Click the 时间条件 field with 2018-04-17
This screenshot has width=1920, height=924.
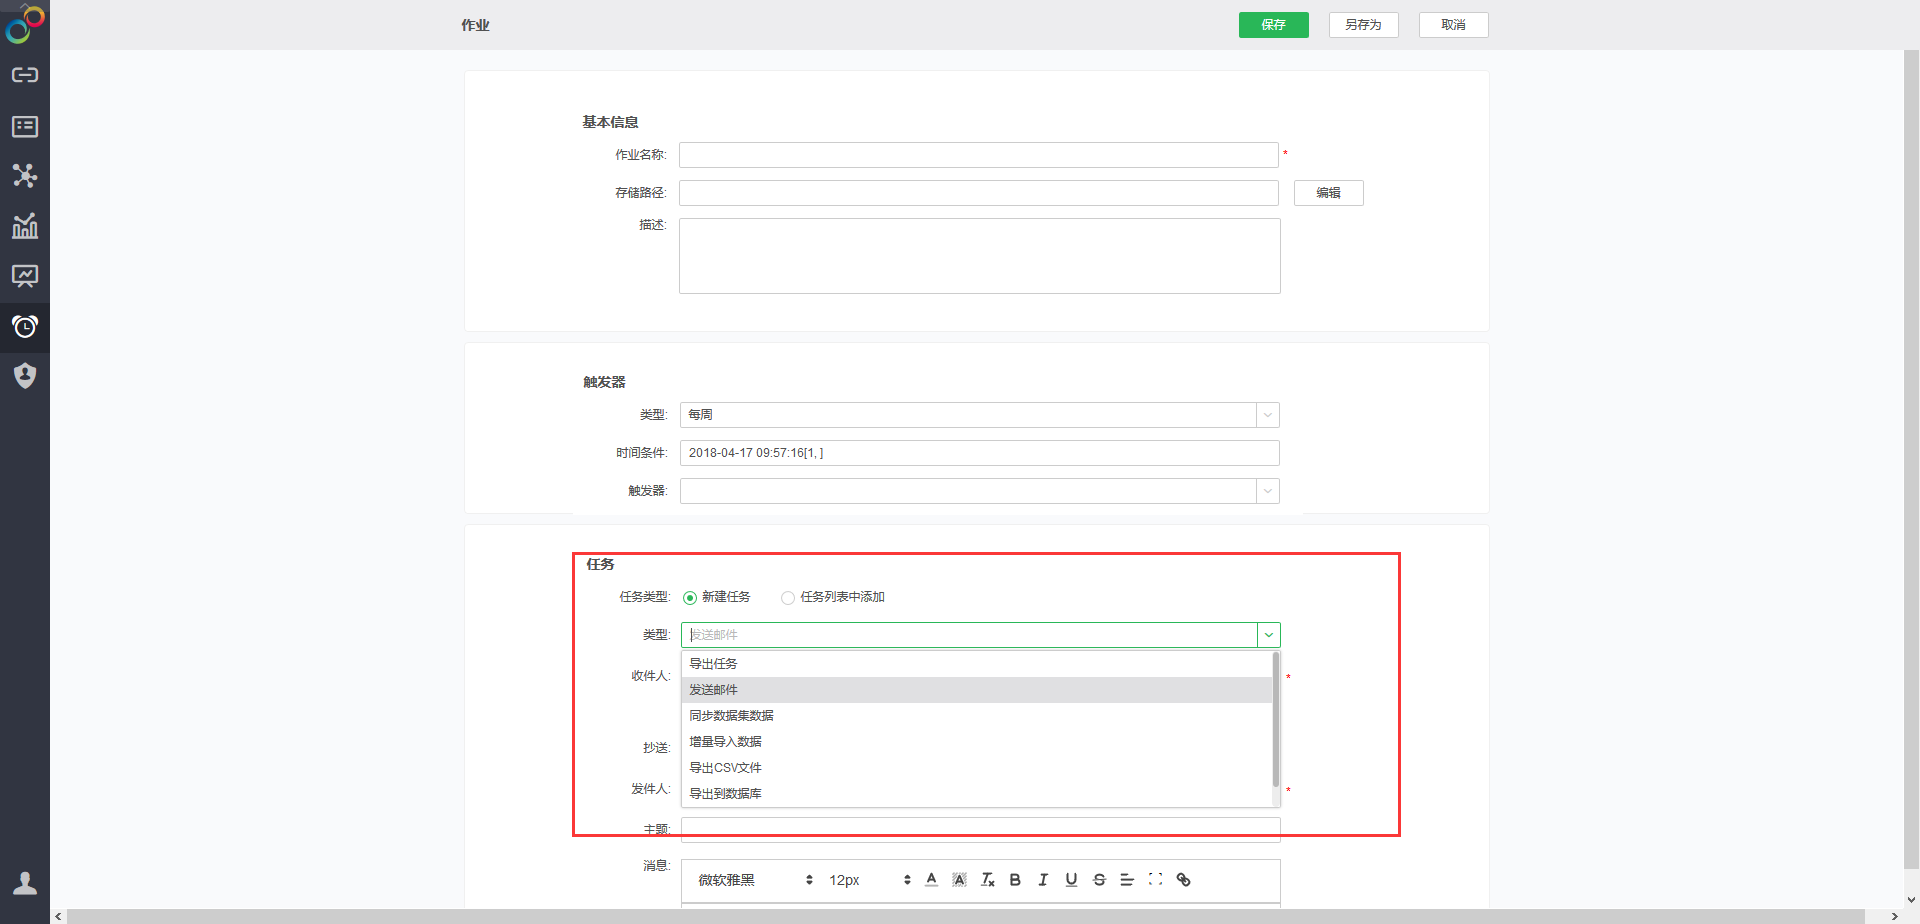pyautogui.click(x=980, y=453)
